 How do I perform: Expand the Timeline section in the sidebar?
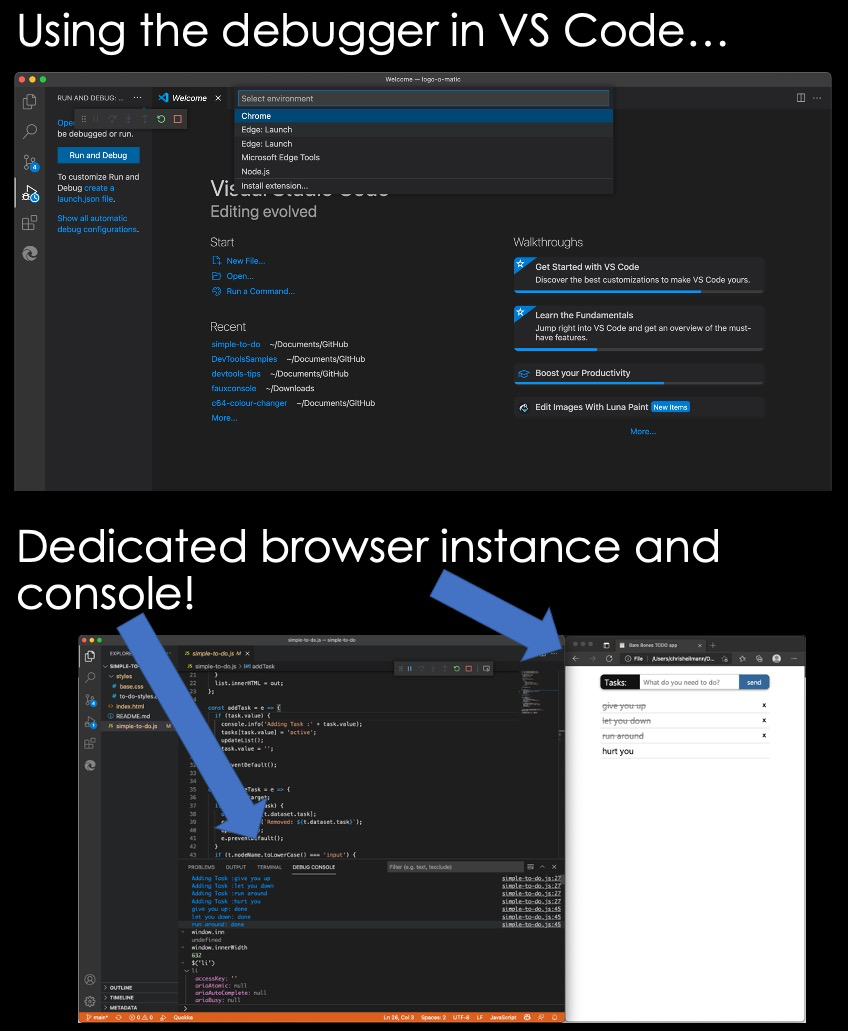tap(121, 997)
